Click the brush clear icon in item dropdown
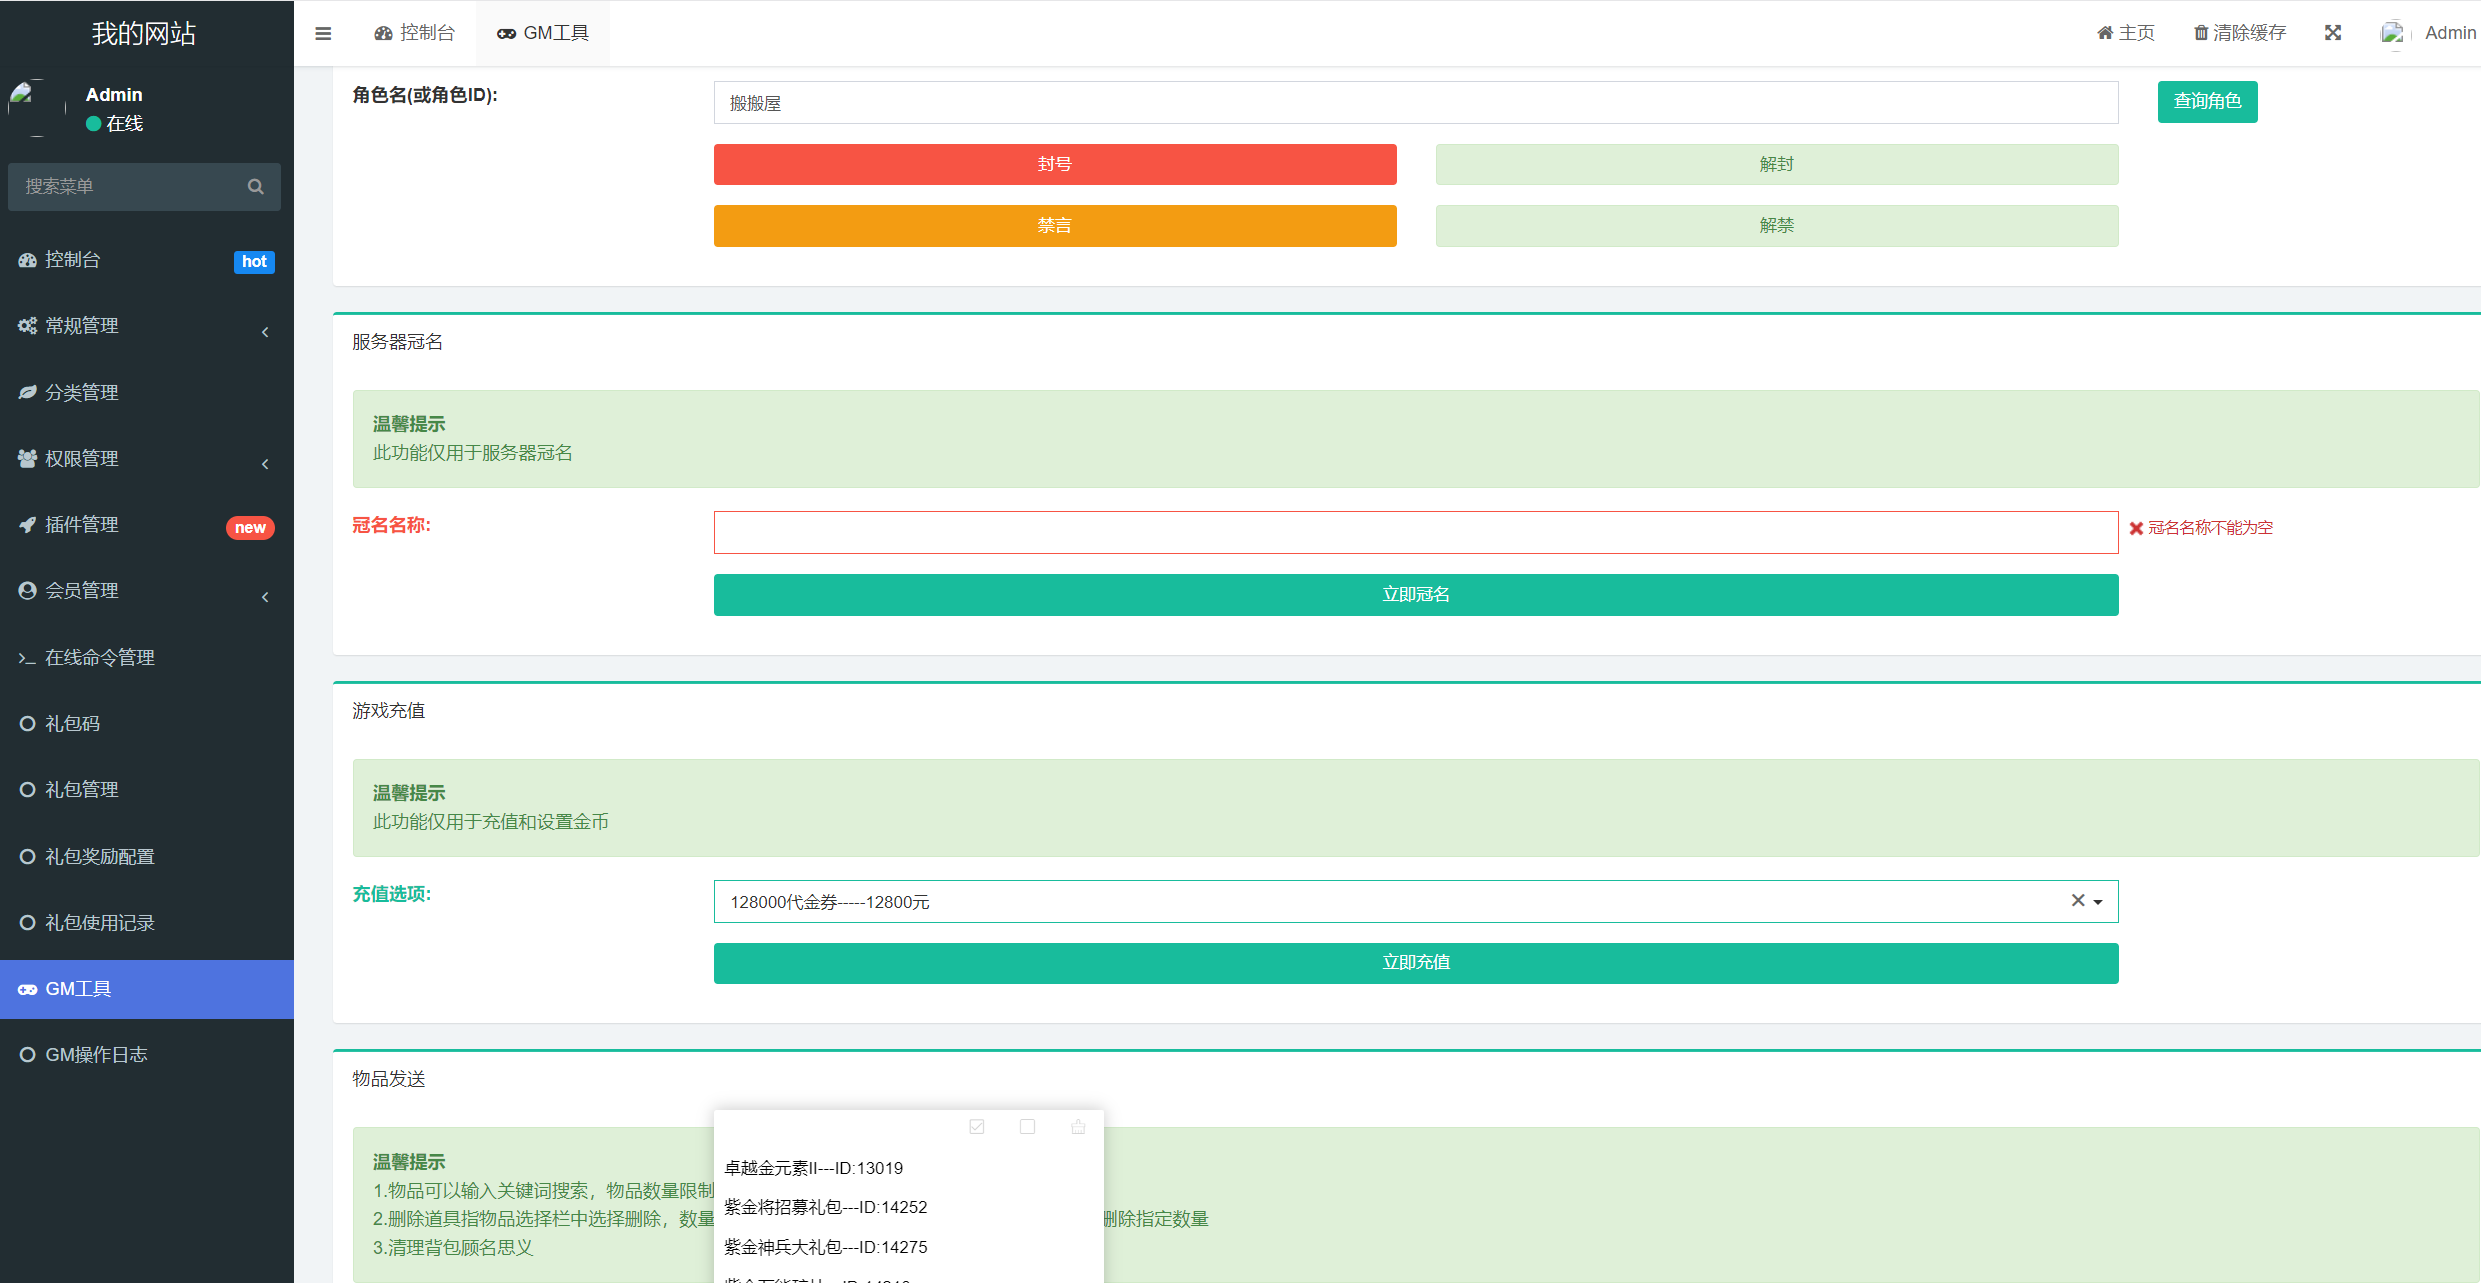The image size is (2481, 1283). 1078,1127
